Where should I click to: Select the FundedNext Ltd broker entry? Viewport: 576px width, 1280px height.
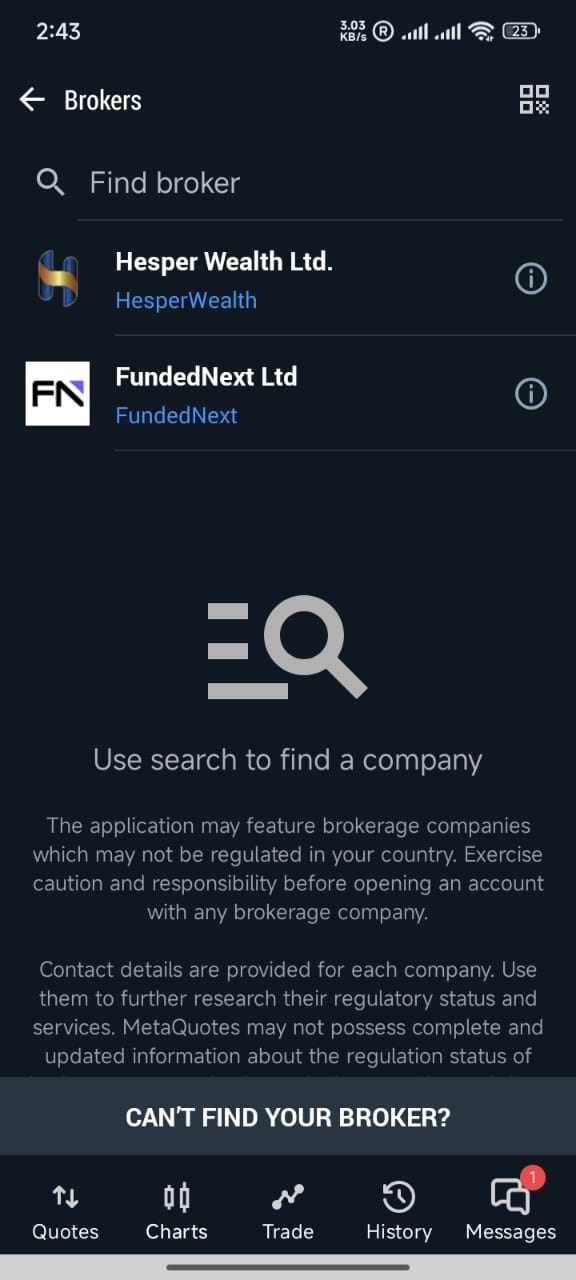pos(288,394)
